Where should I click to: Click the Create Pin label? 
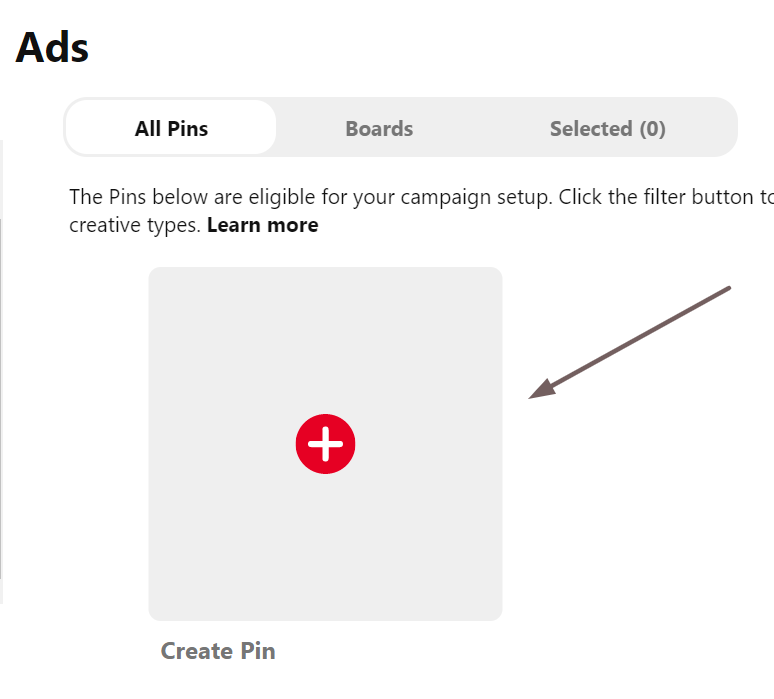pyautogui.click(x=218, y=651)
